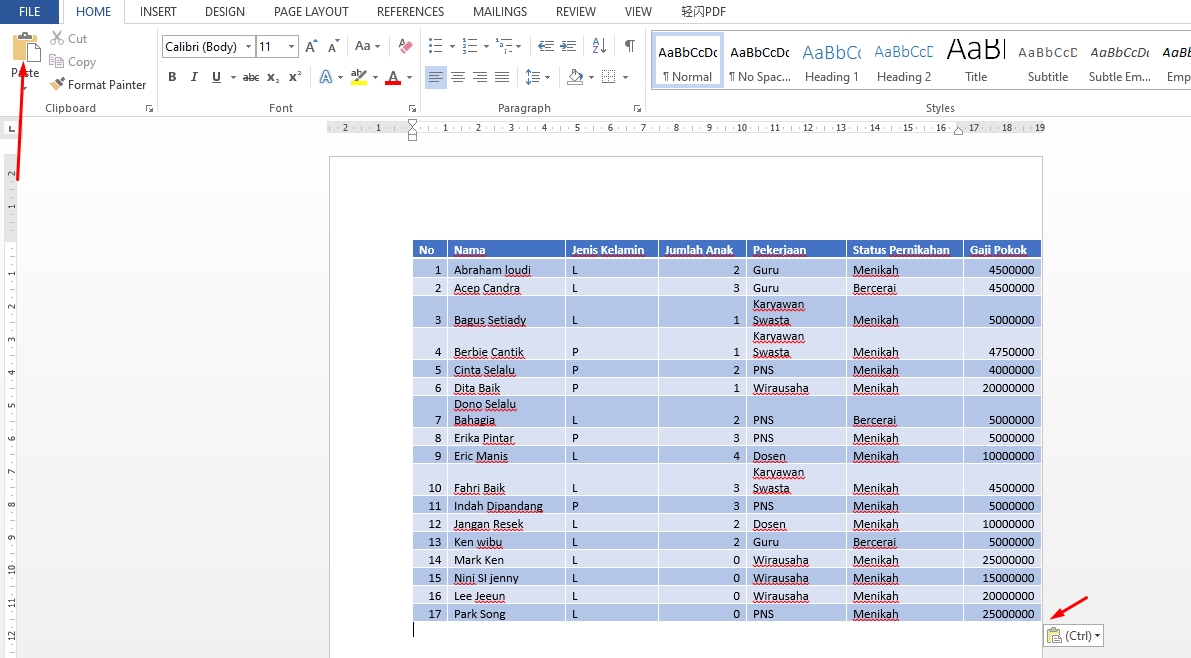Click the 'Gaji Pokok' header cell
Image resolution: width=1191 pixels, height=658 pixels.
1002,249
